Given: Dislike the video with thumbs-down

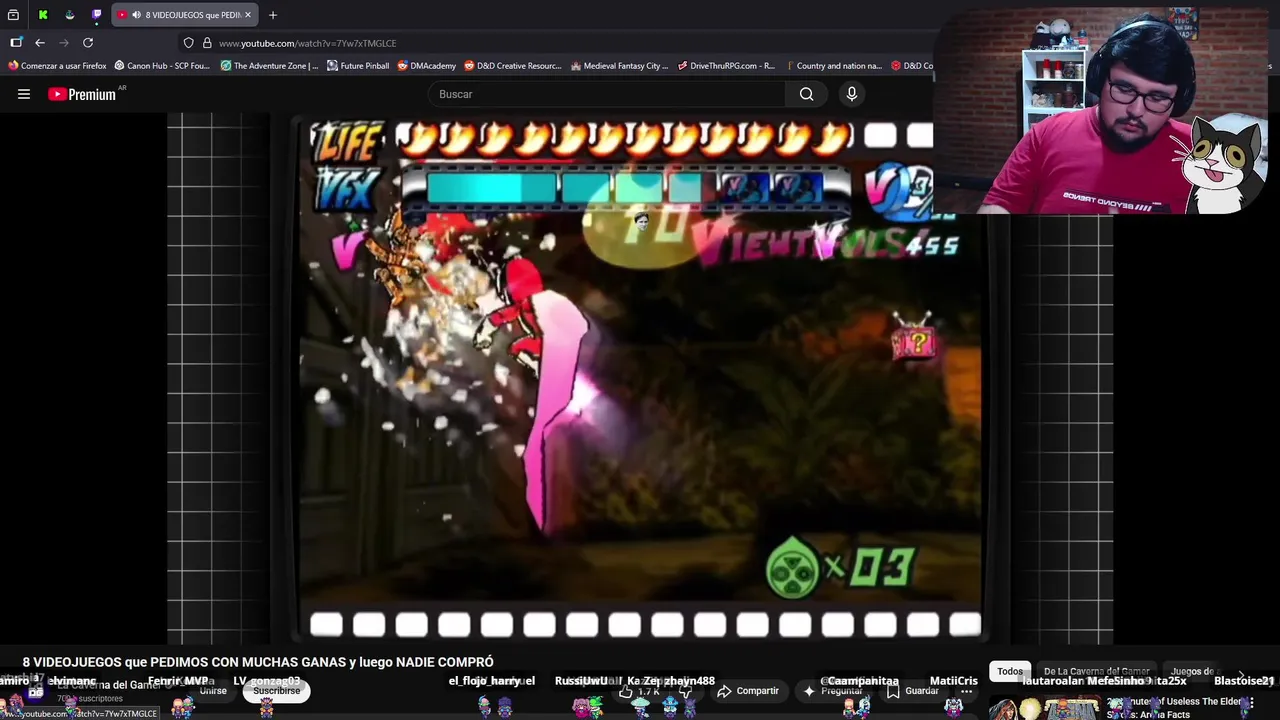Looking at the screenshot, I should point(686,691).
